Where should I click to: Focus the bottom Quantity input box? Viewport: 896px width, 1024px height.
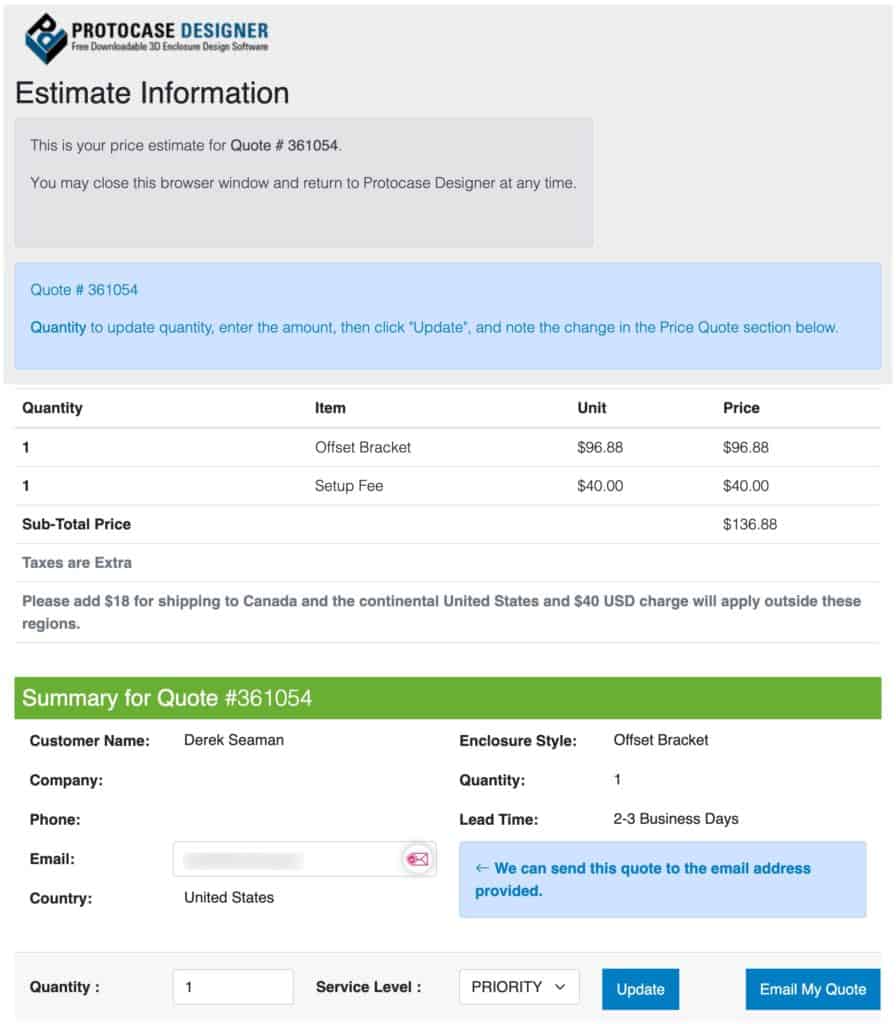point(233,987)
